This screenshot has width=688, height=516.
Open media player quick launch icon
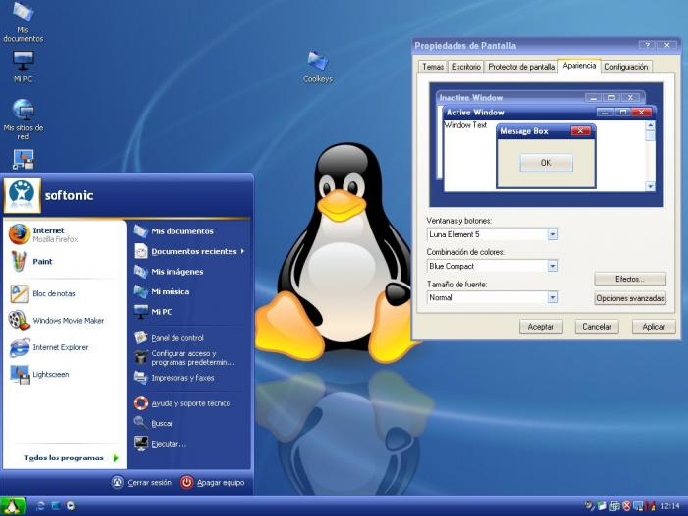pos(71,506)
